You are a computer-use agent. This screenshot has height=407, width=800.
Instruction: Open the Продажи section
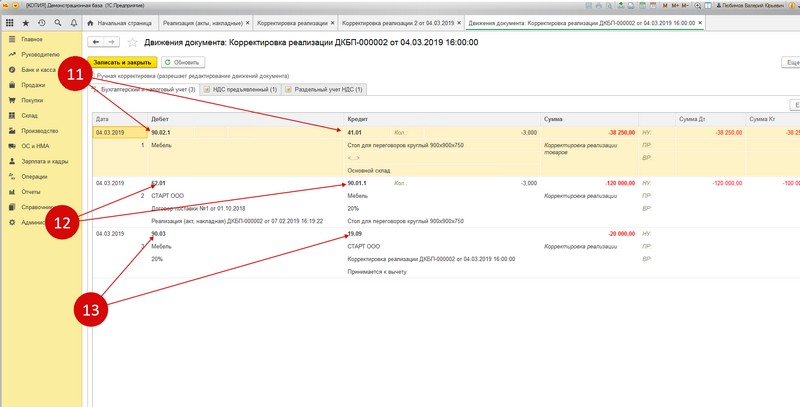click(x=33, y=85)
